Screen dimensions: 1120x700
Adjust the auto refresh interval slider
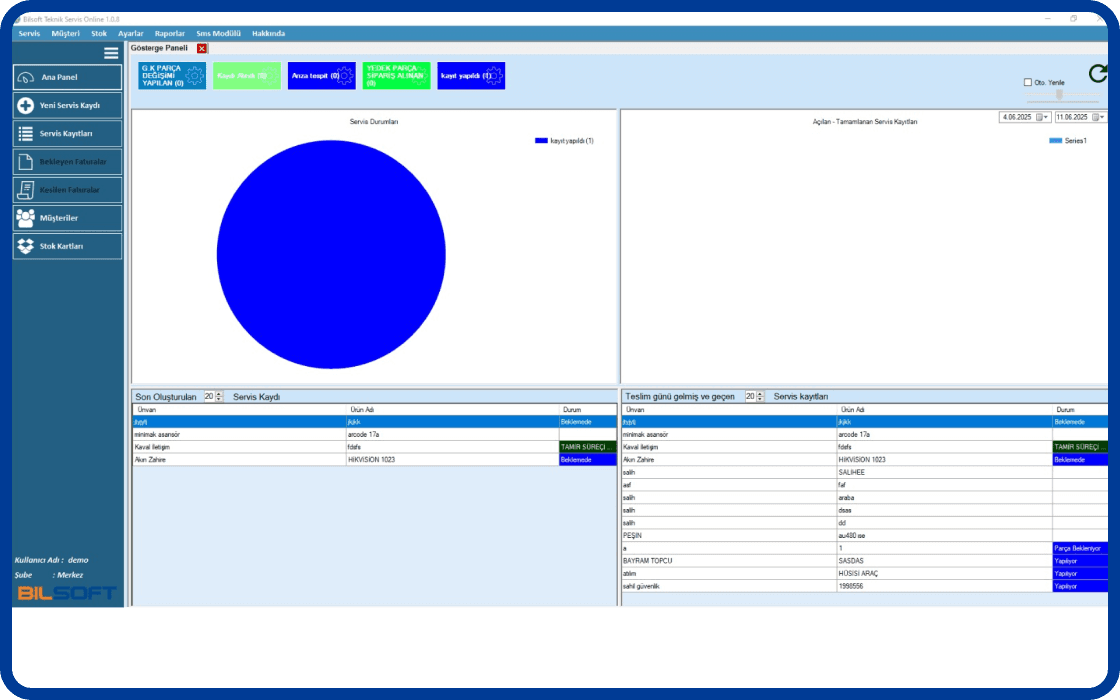click(1059, 94)
